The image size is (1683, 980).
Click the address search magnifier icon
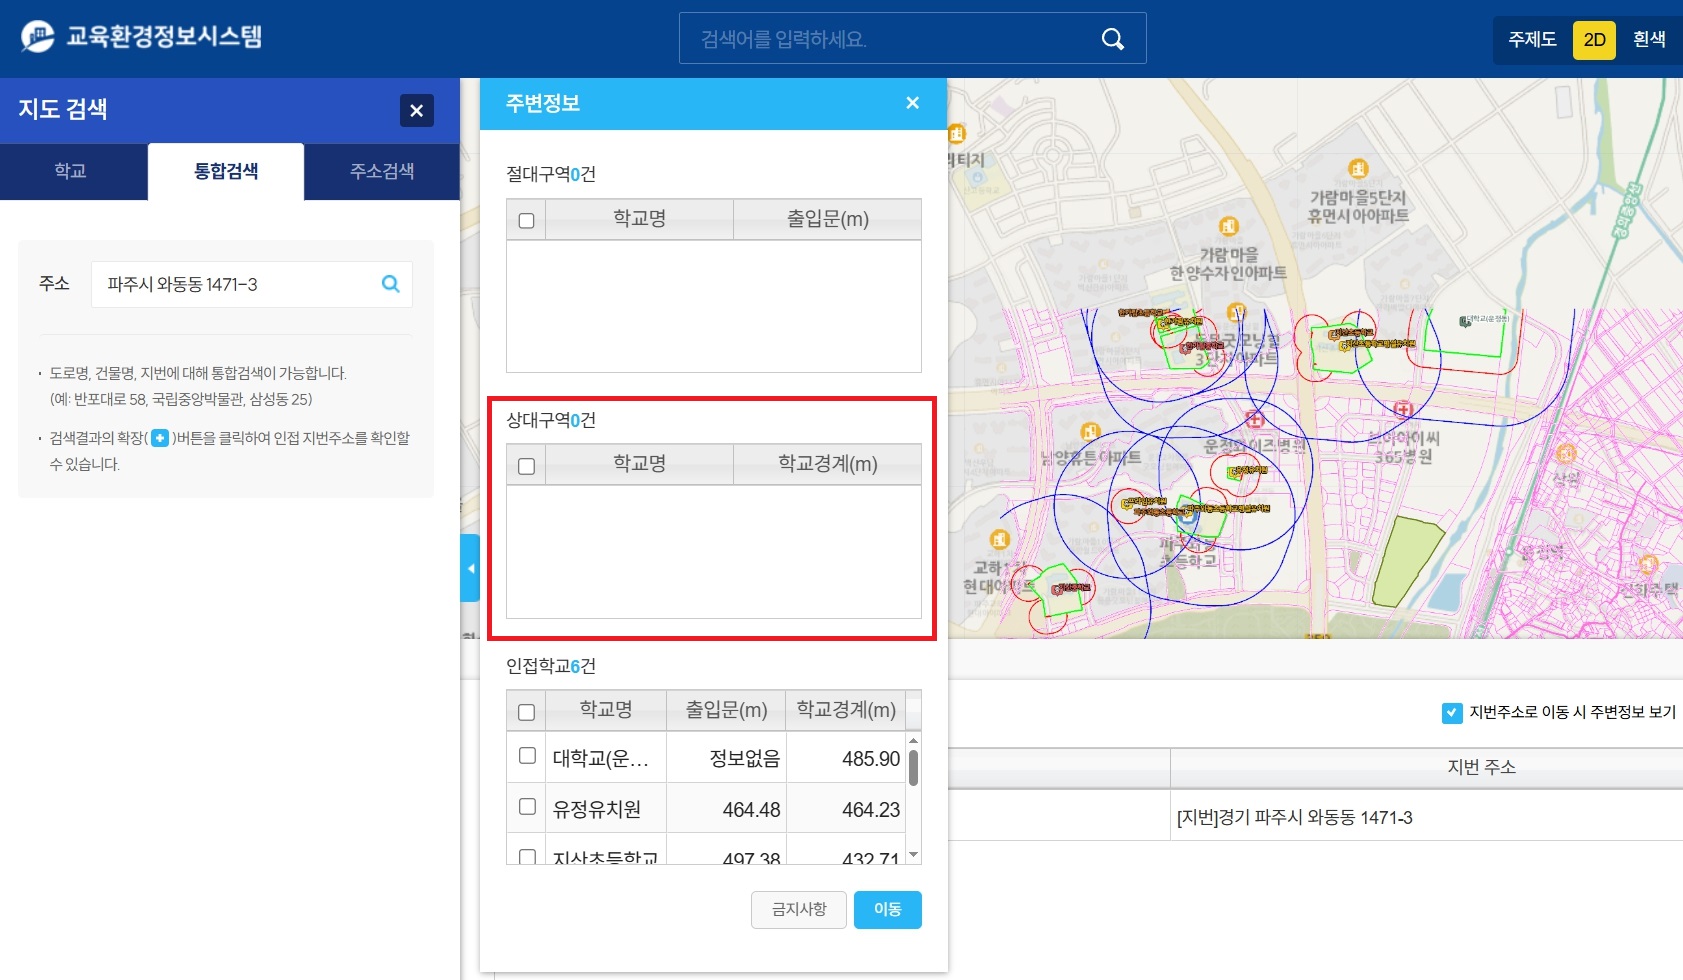click(x=390, y=284)
